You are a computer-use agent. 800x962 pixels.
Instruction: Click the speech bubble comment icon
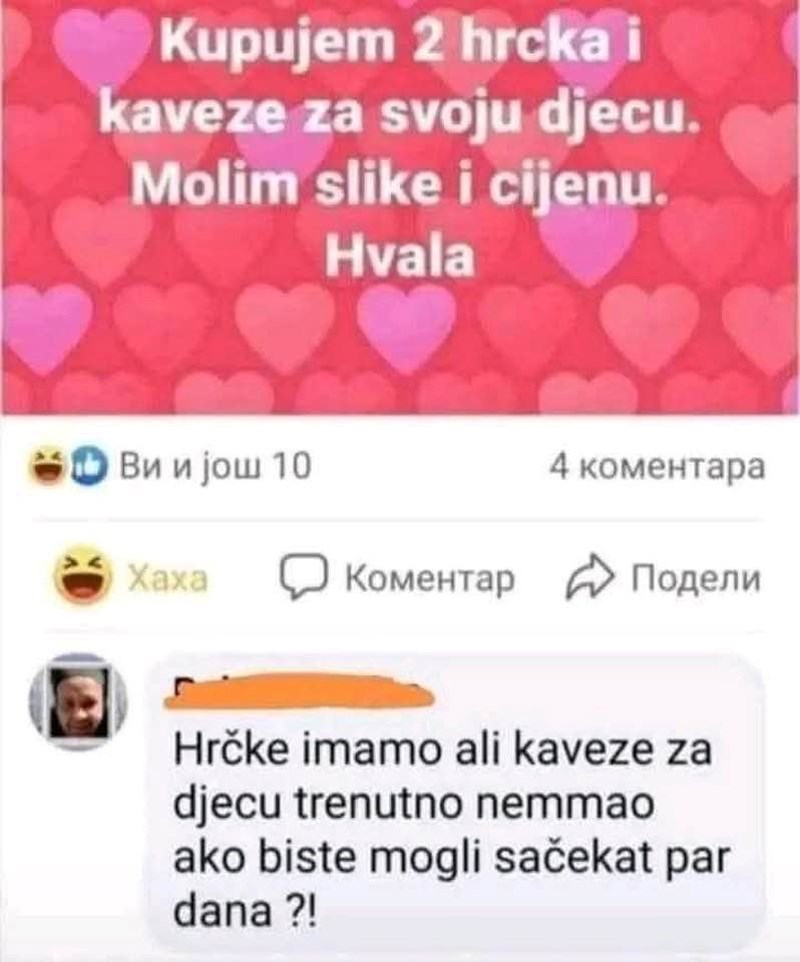[303, 578]
